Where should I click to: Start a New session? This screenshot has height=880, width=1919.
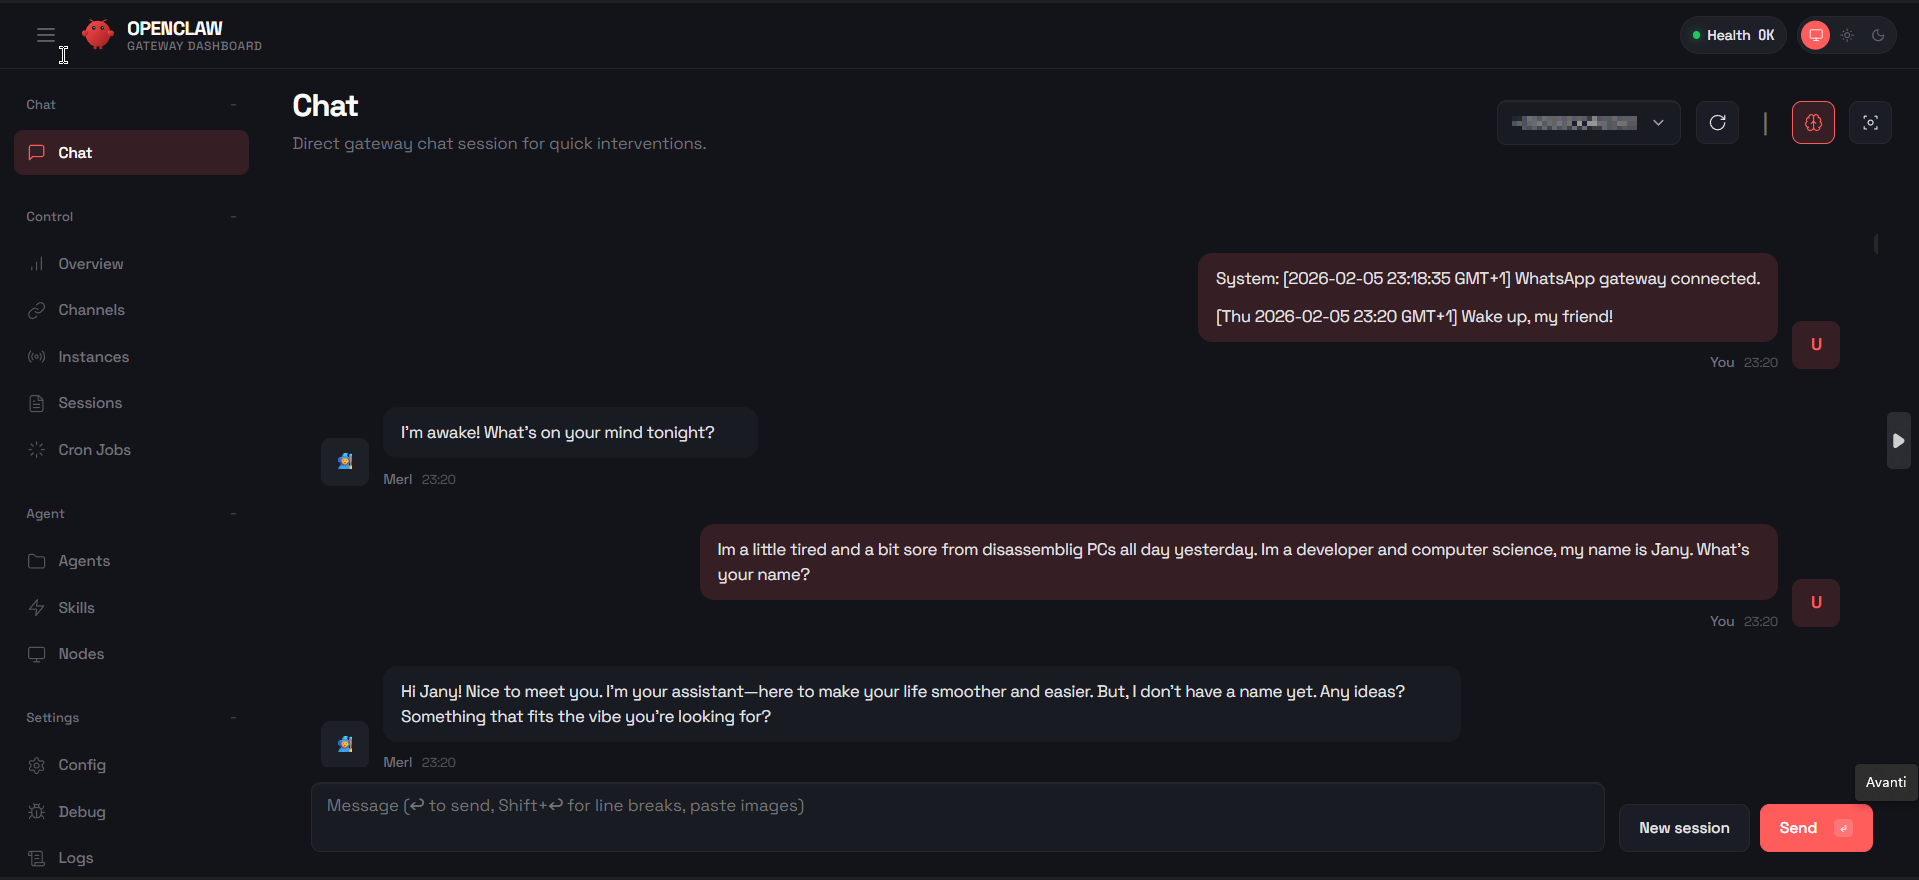pos(1684,828)
